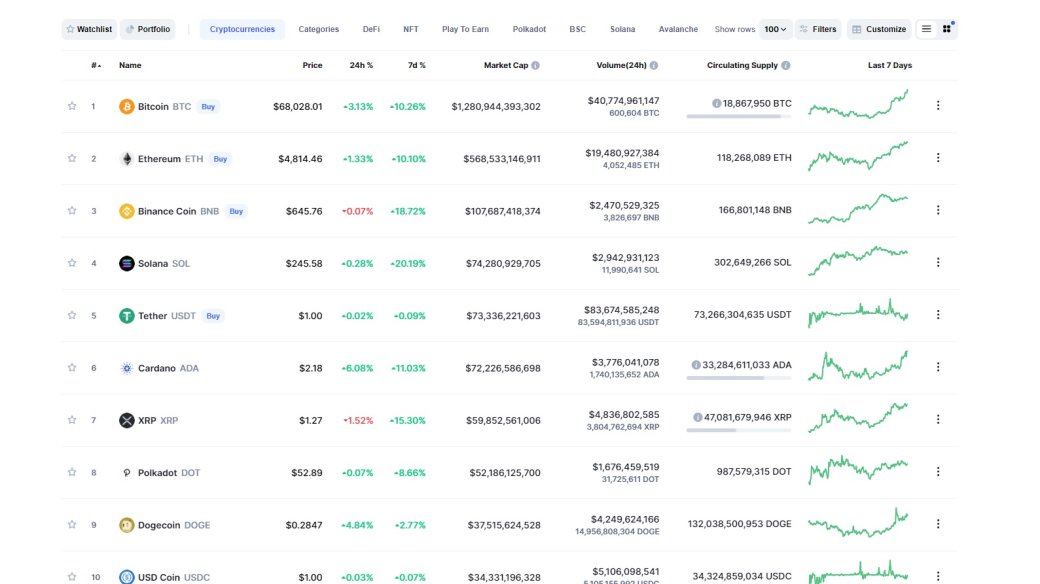Click the info icon beside Bitcoin supply
The image size is (1040, 584).
[x=716, y=104]
